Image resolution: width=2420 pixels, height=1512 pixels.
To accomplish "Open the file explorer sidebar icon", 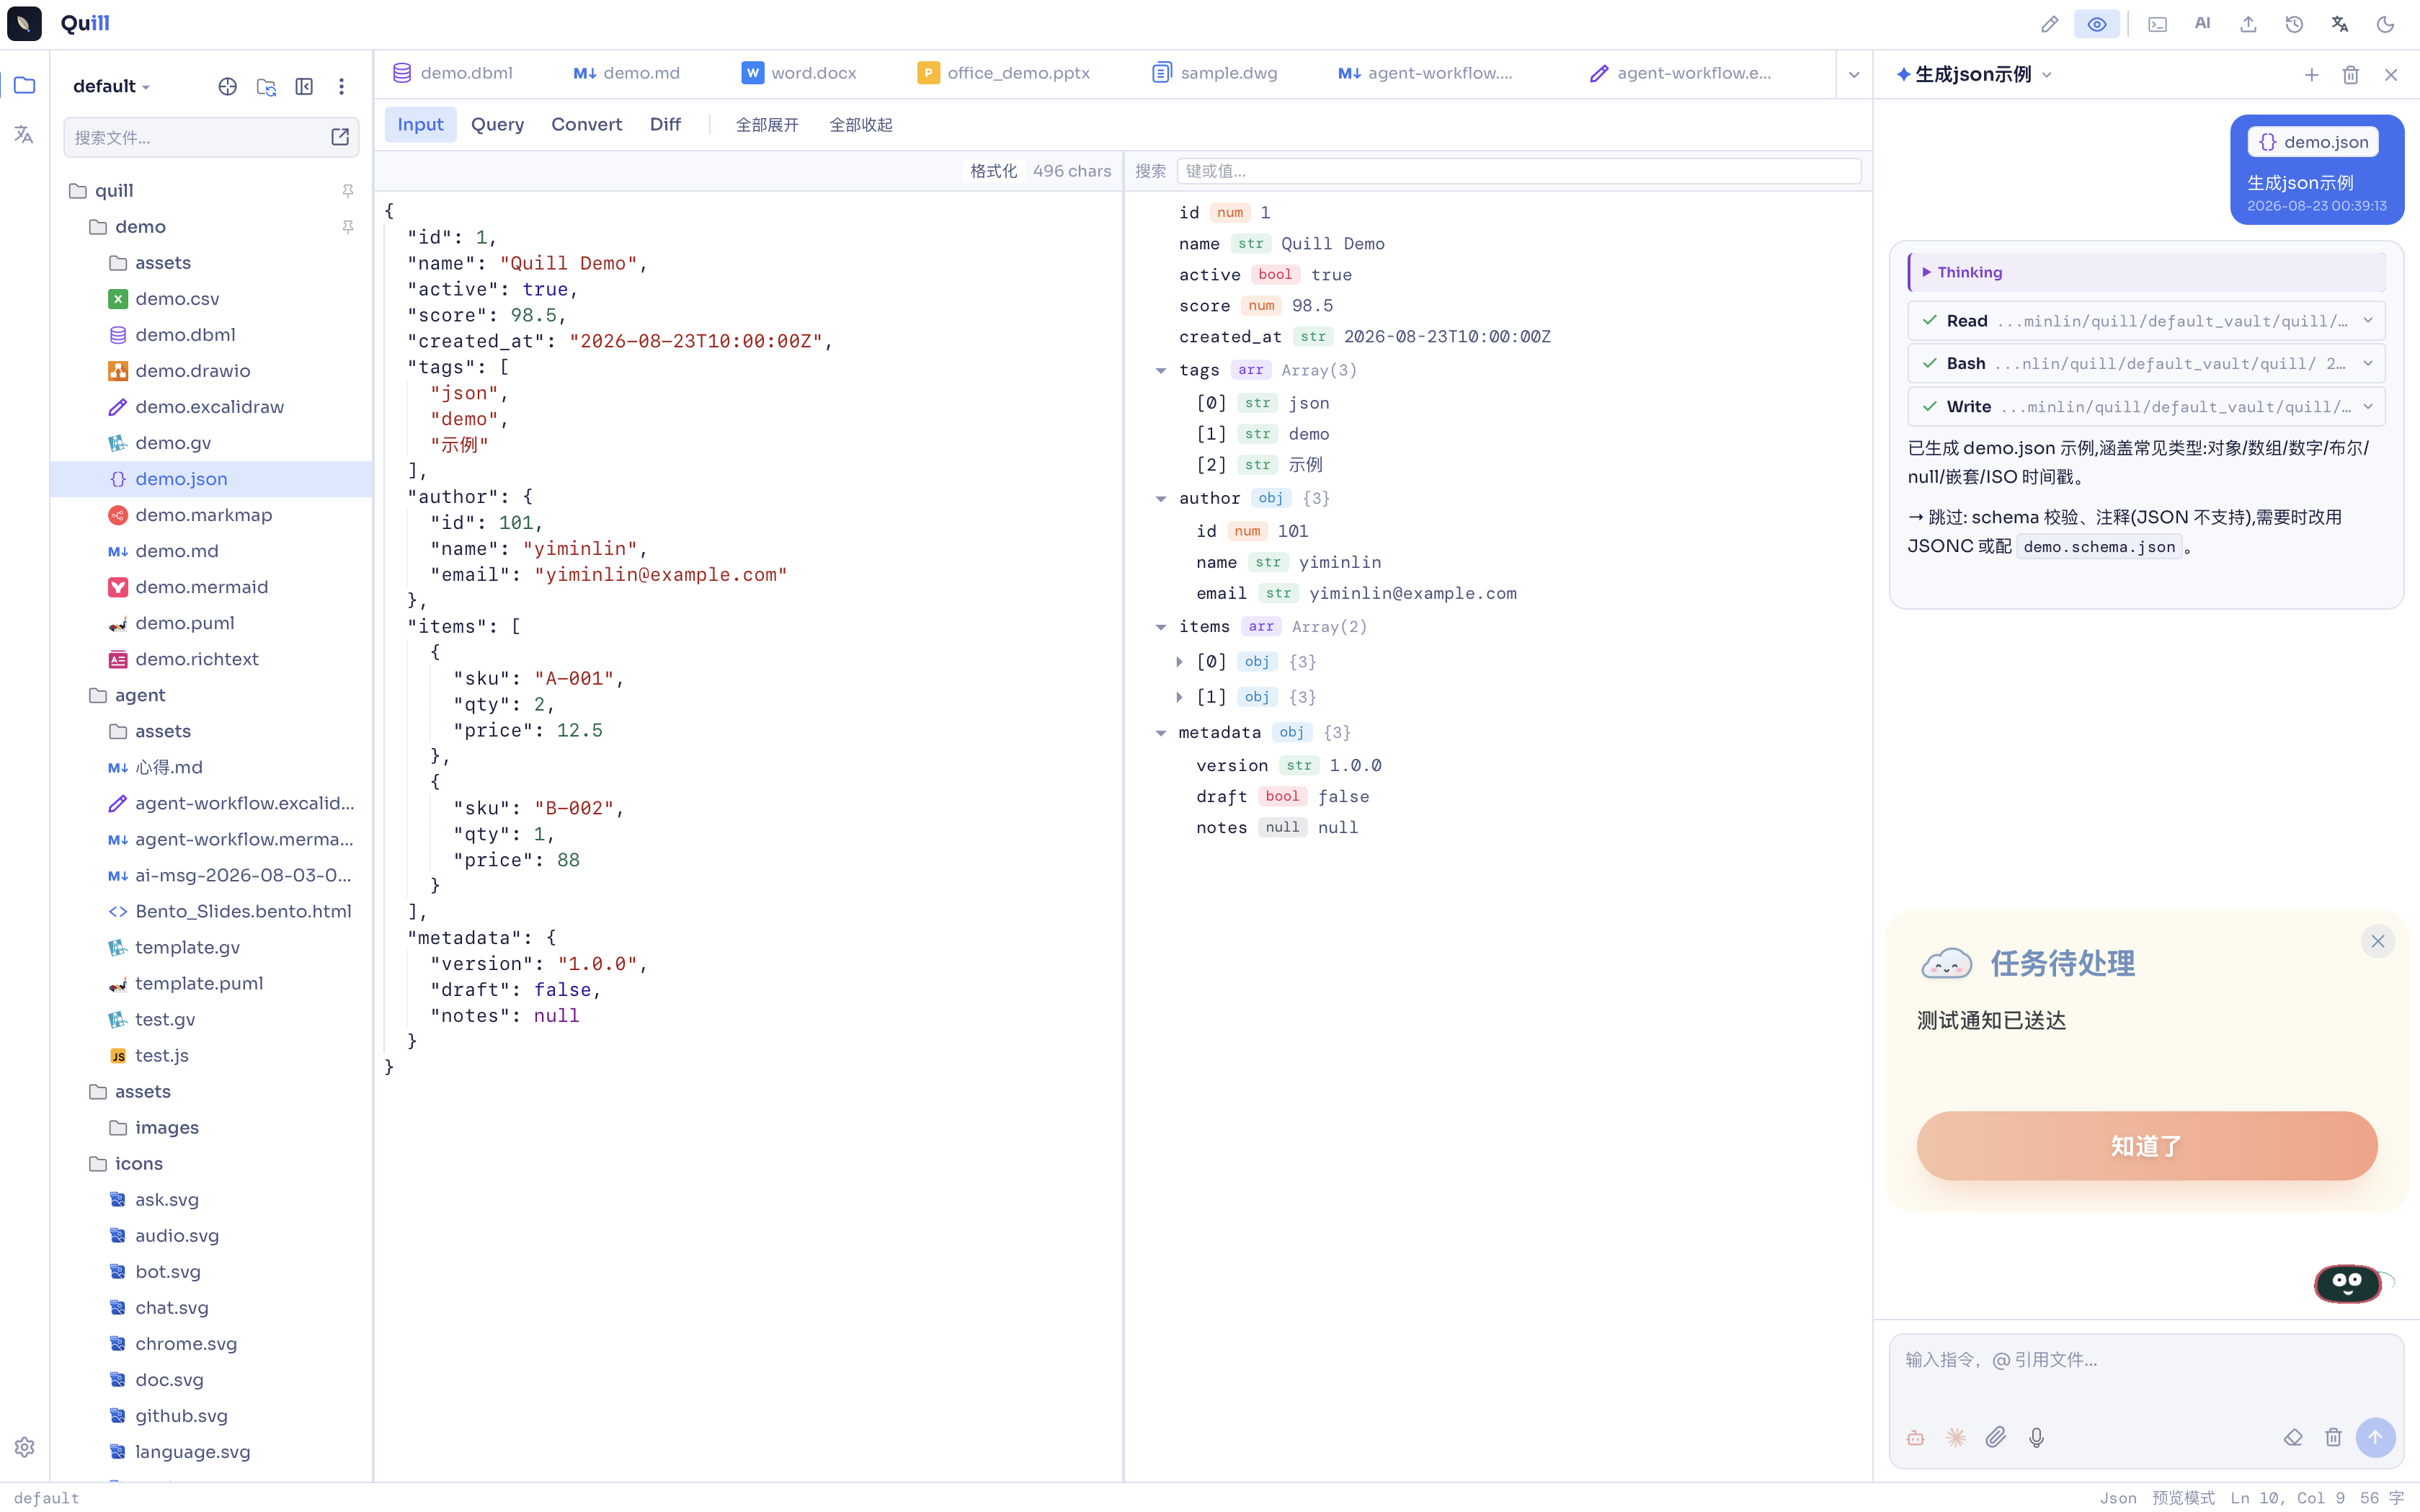I will coord(24,85).
